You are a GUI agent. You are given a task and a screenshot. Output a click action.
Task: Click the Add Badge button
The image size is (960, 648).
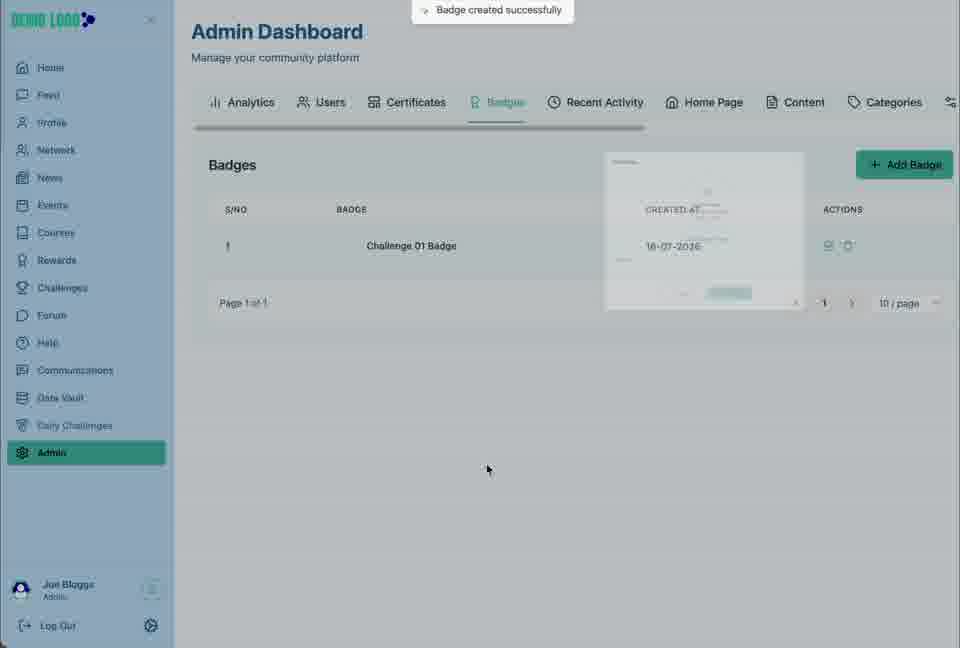pyautogui.click(x=904, y=165)
